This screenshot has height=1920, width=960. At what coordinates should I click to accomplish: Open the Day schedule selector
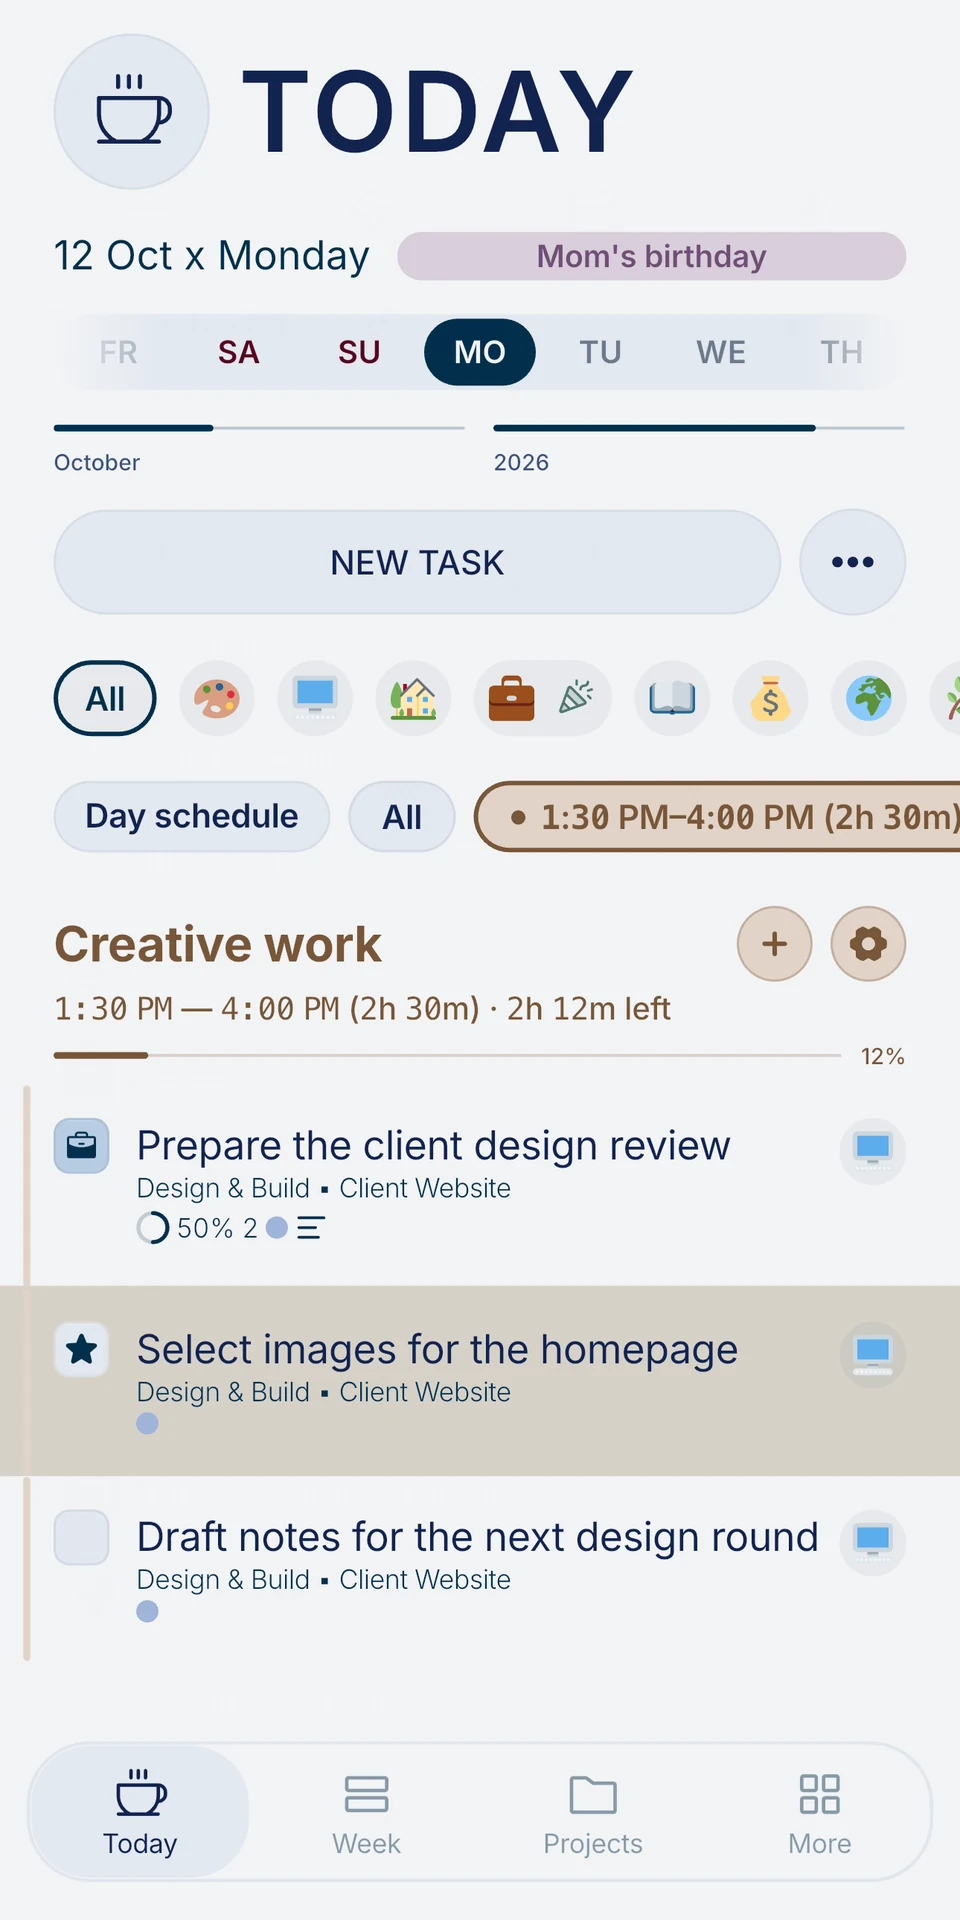pyautogui.click(x=192, y=816)
